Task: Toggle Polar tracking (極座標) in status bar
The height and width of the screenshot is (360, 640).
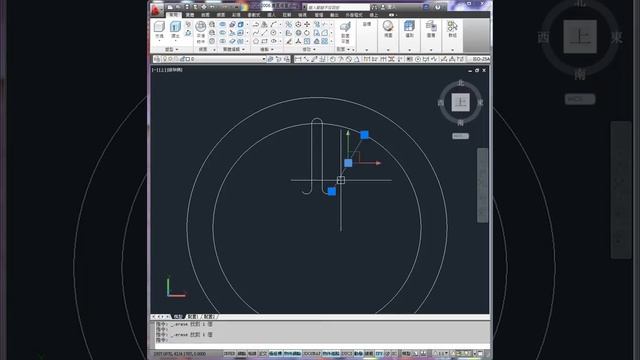Action: (276, 353)
